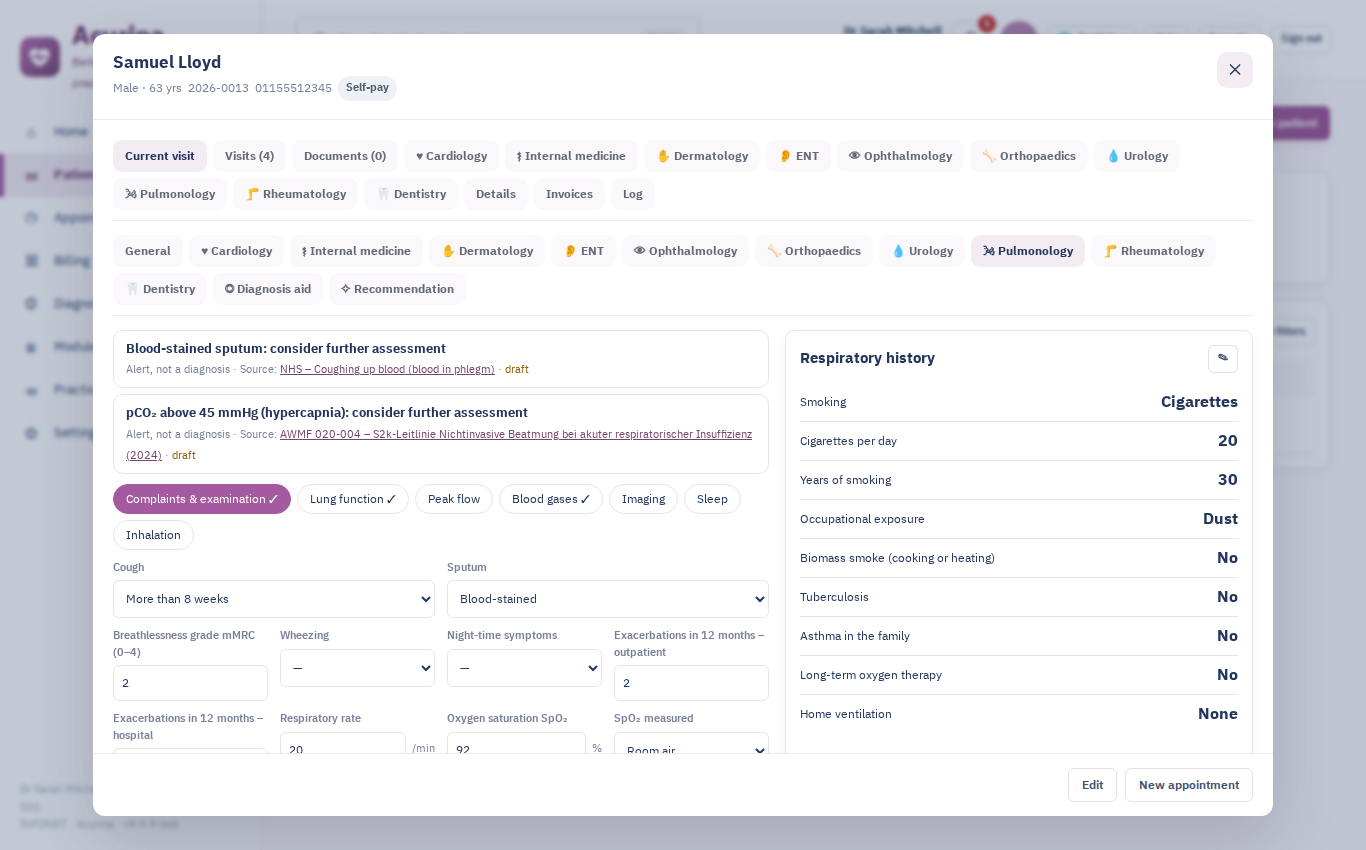
Task: Click the Edit button
Action: click(1092, 785)
